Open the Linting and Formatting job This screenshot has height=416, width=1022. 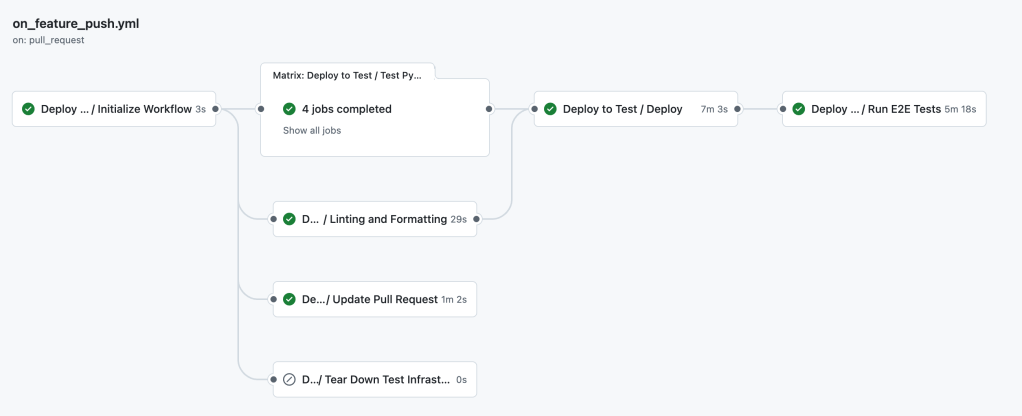pos(374,219)
